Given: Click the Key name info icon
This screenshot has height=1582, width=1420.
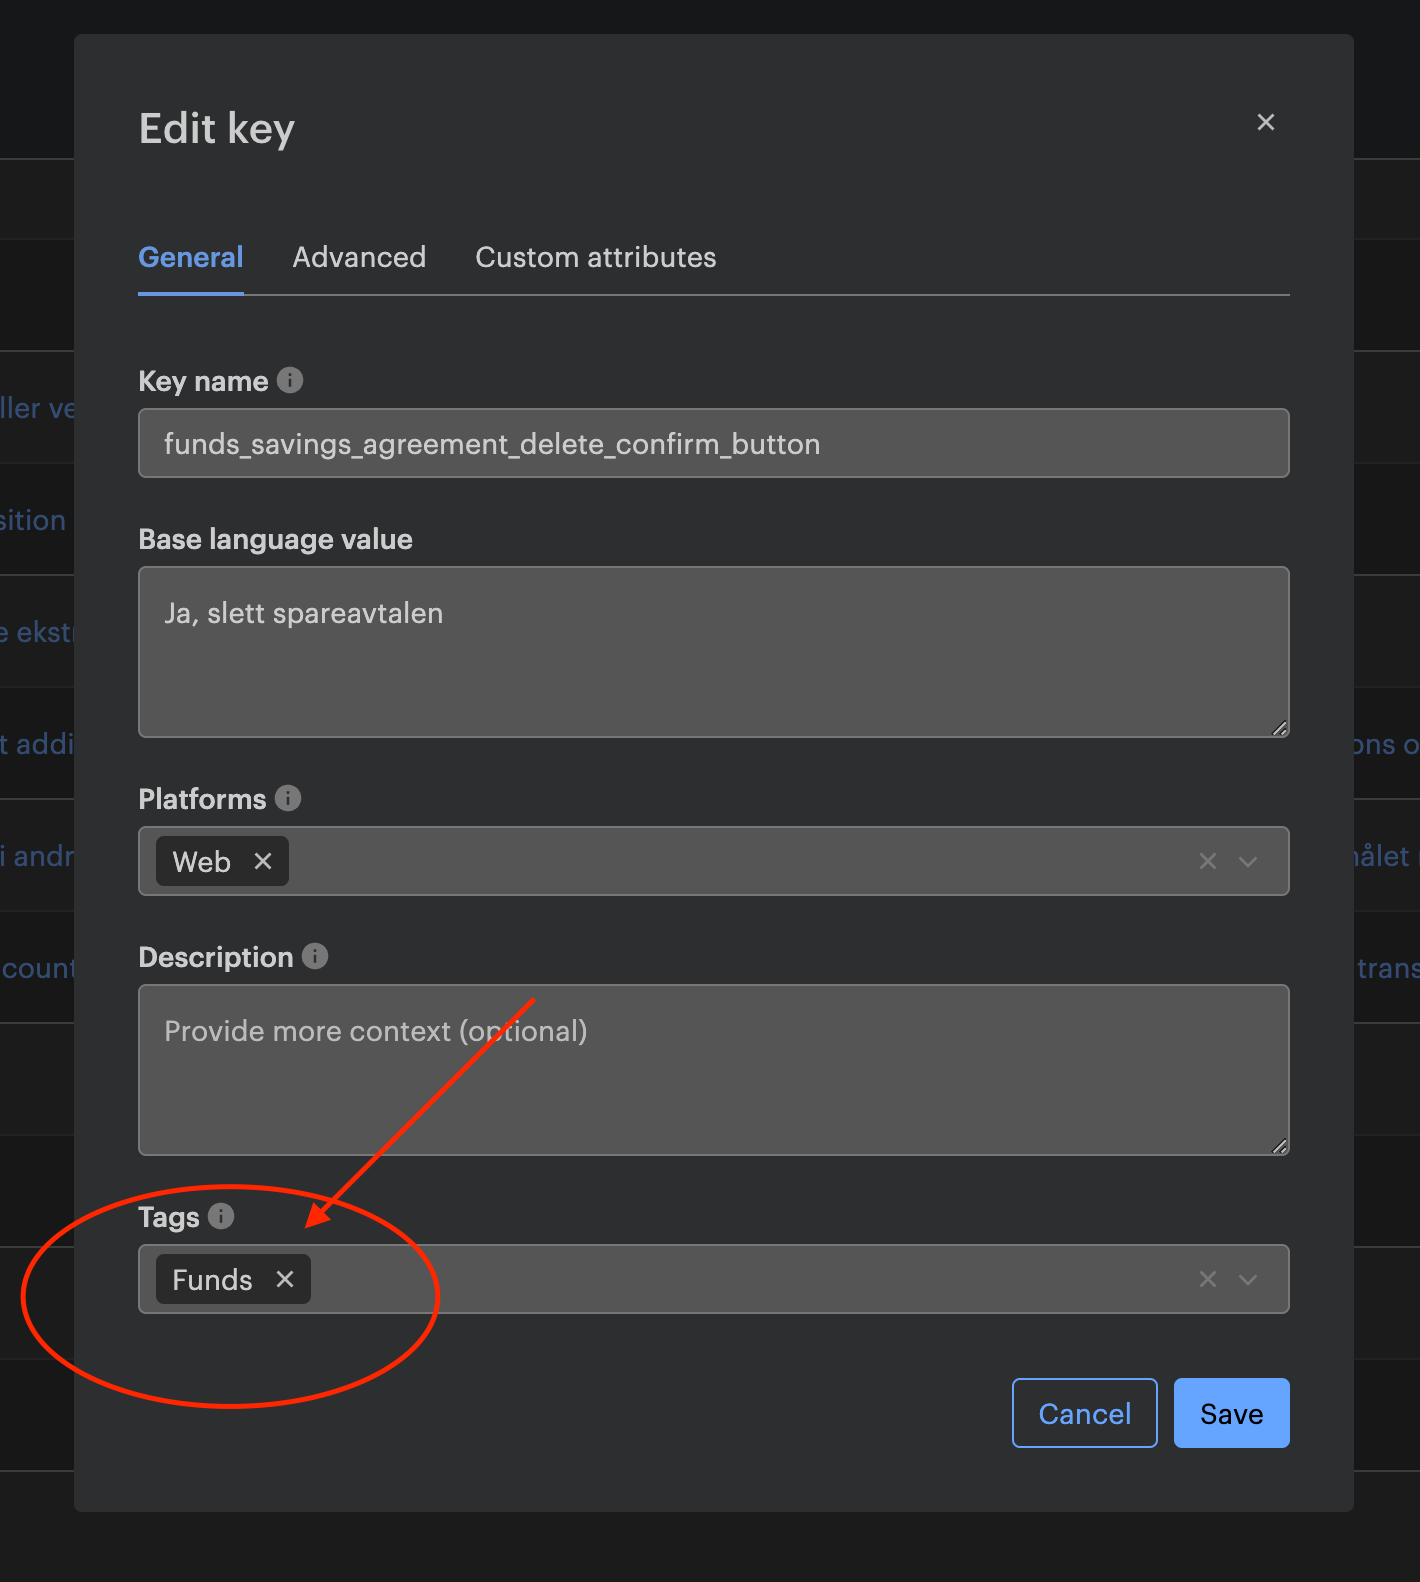Looking at the screenshot, I should tap(290, 381).
